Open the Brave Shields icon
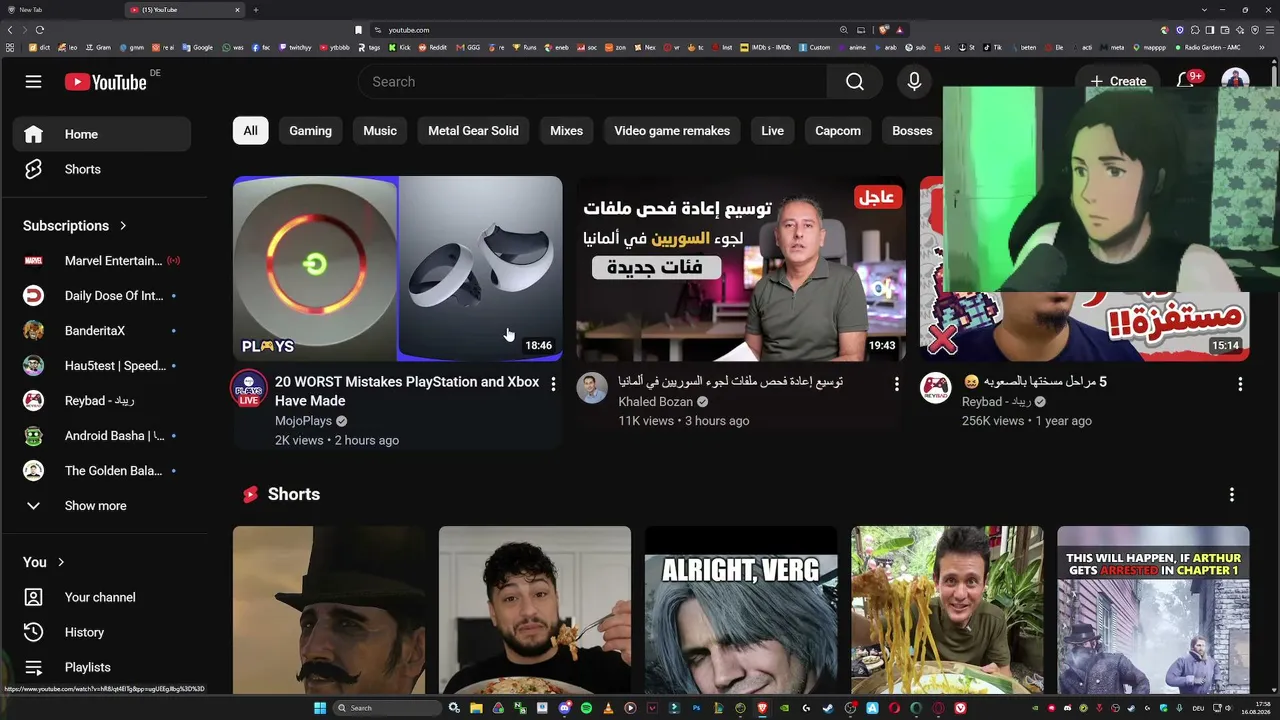The height and width of the screenshot is (720, 1280). tap(884, 30)
